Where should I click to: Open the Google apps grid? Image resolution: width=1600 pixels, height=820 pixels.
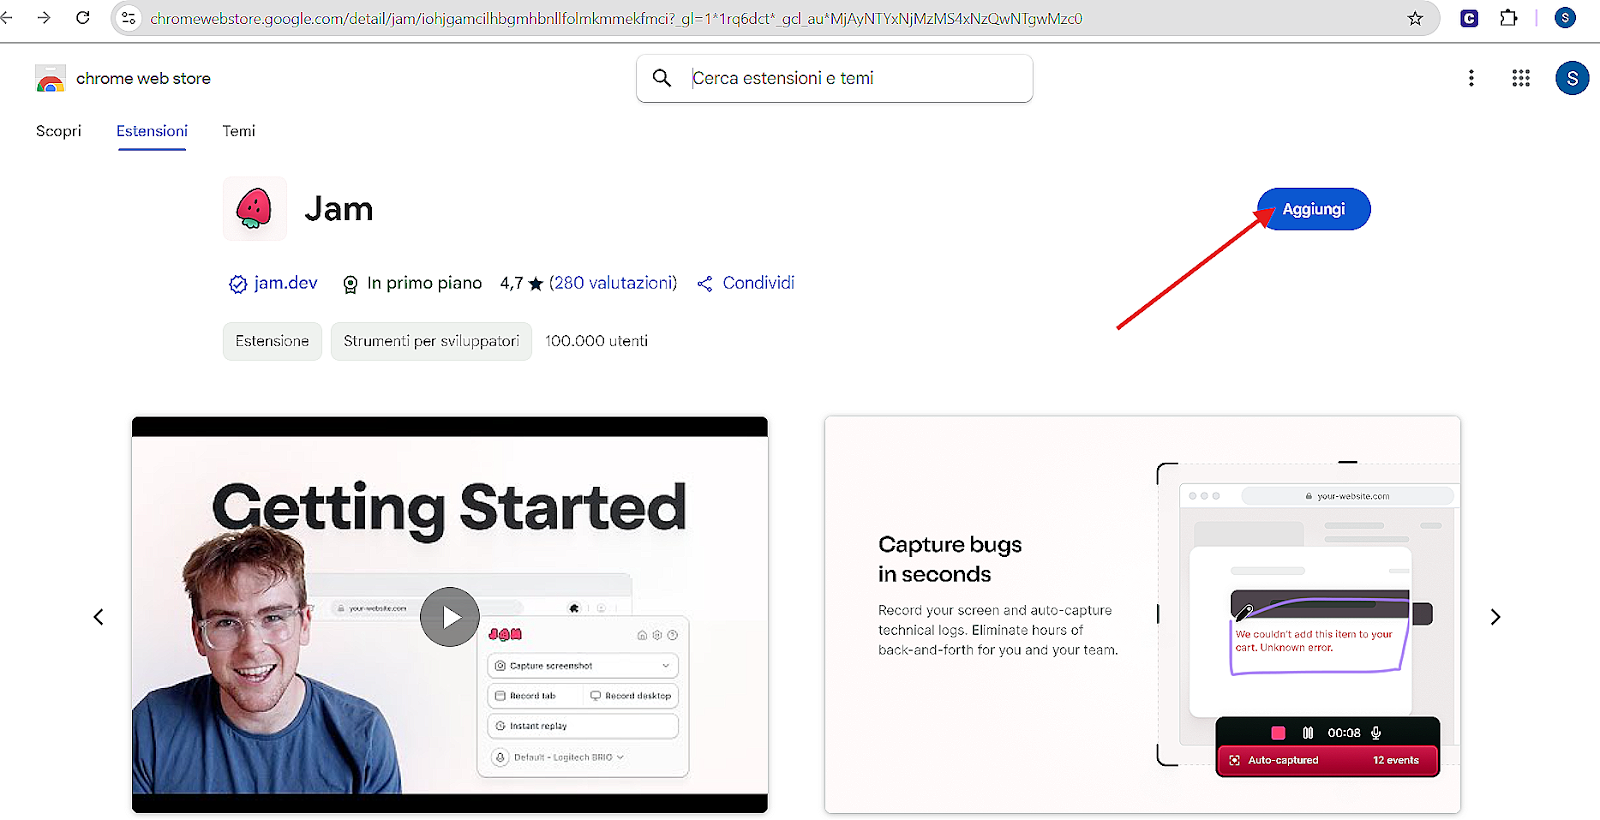tap(1521, 78)
